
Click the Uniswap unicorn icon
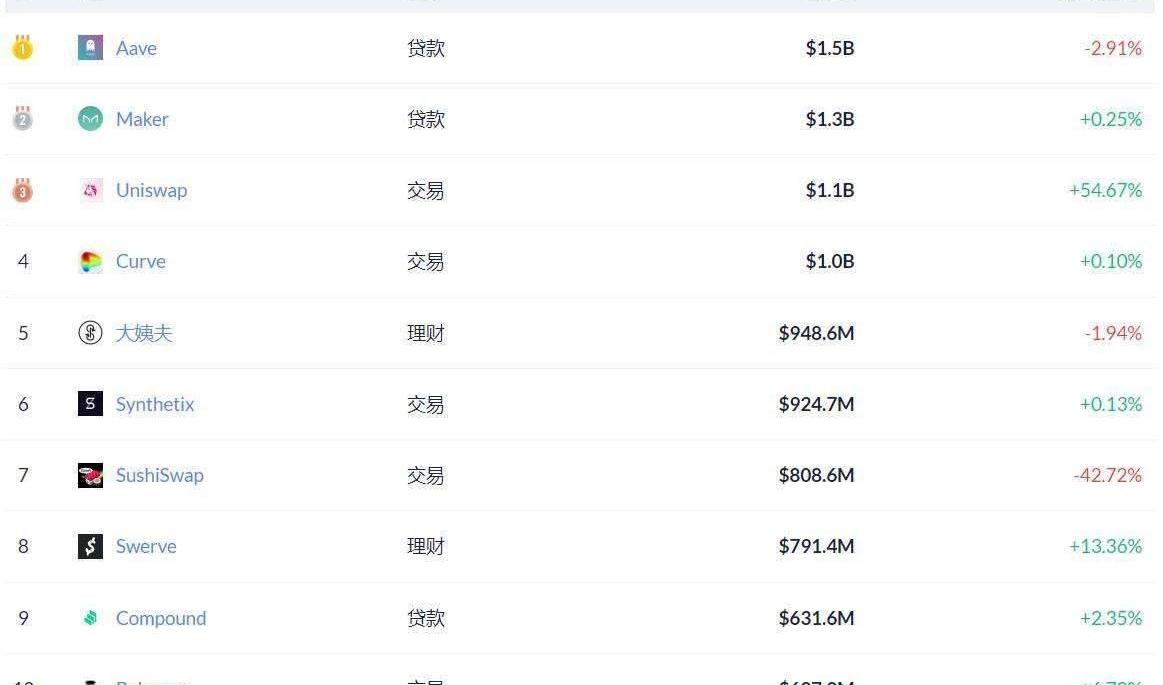90,190
